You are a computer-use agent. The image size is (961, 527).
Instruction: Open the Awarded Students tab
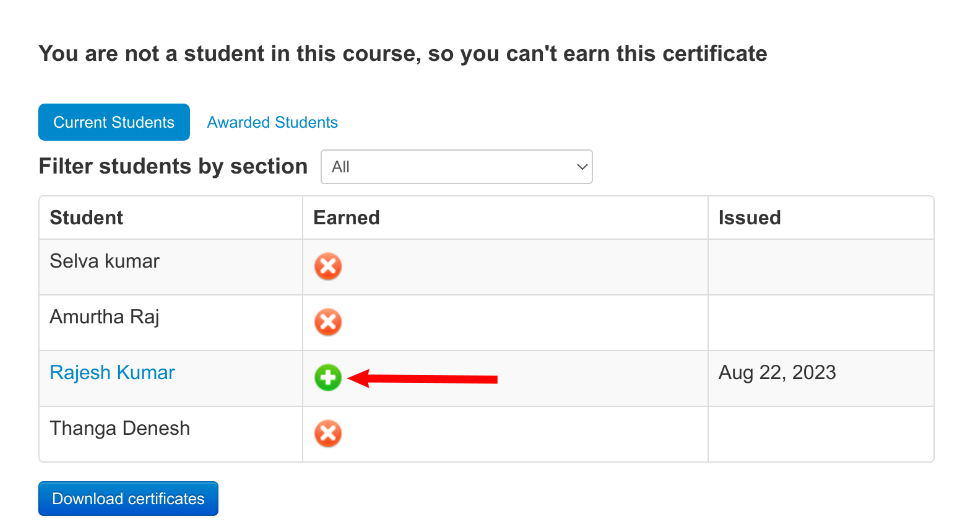[x=272, y=122]
